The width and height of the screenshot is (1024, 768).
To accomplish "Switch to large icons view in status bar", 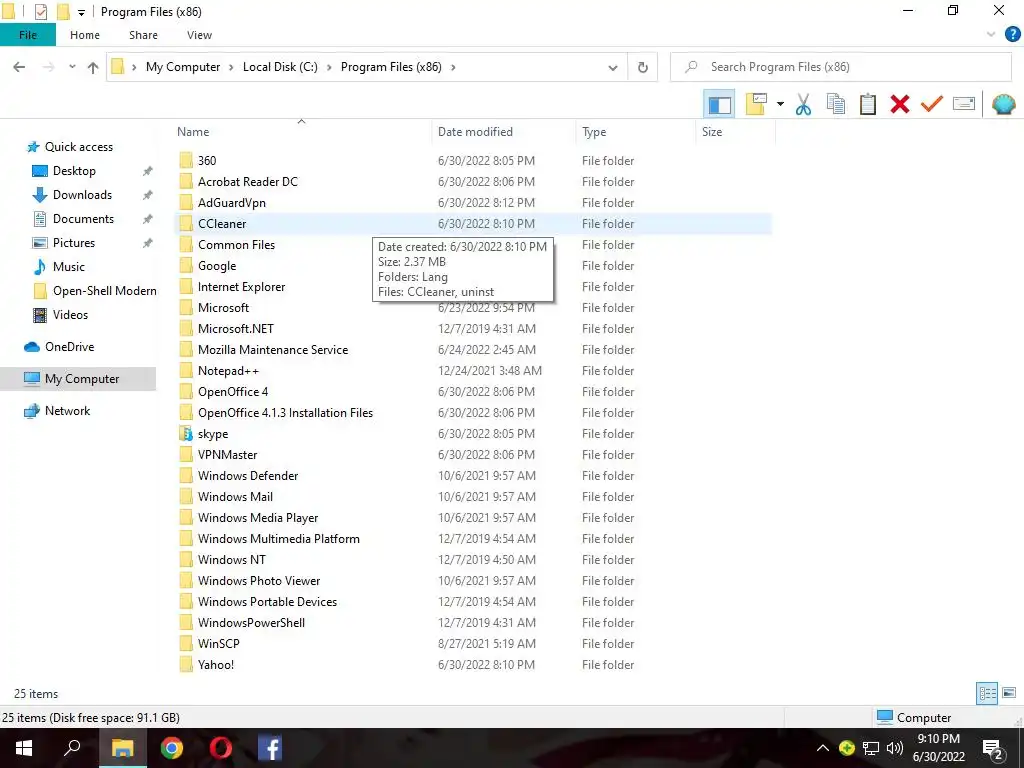I will [1009, 693].
